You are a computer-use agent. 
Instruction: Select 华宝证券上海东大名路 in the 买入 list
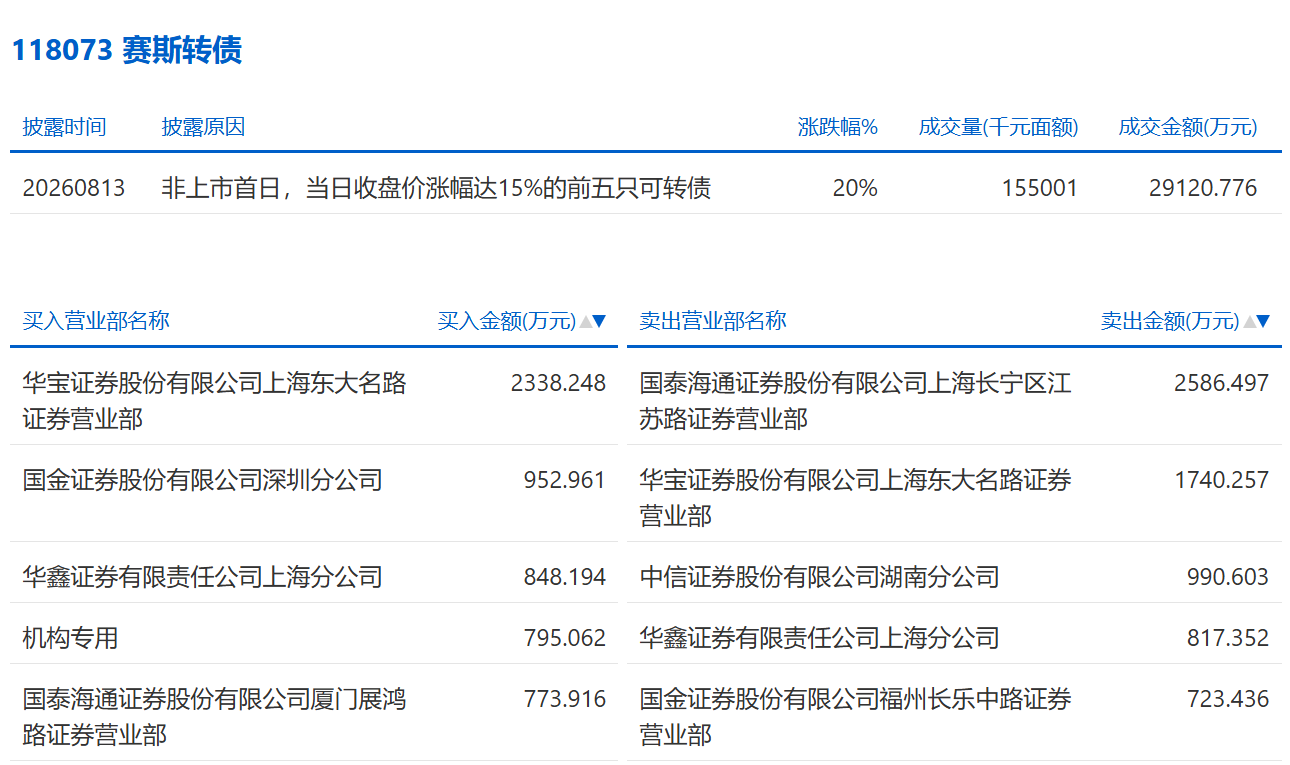[x=215, y=401]
